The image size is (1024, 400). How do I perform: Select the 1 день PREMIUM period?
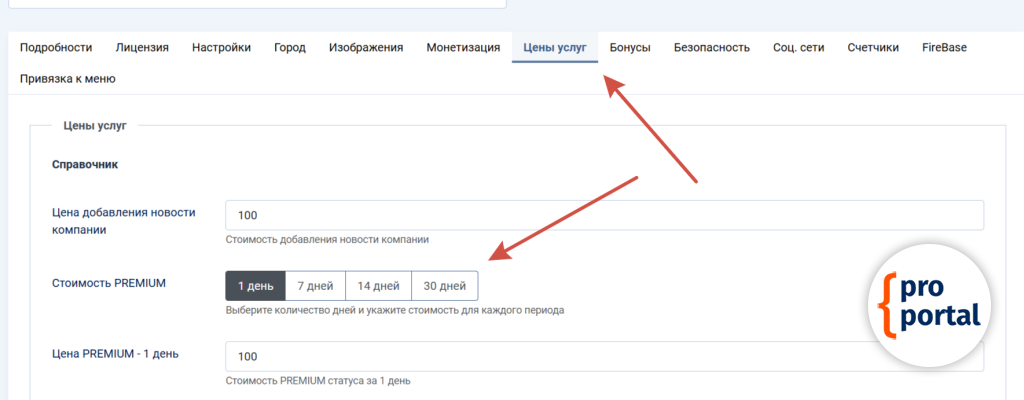(x=255, y=286)
